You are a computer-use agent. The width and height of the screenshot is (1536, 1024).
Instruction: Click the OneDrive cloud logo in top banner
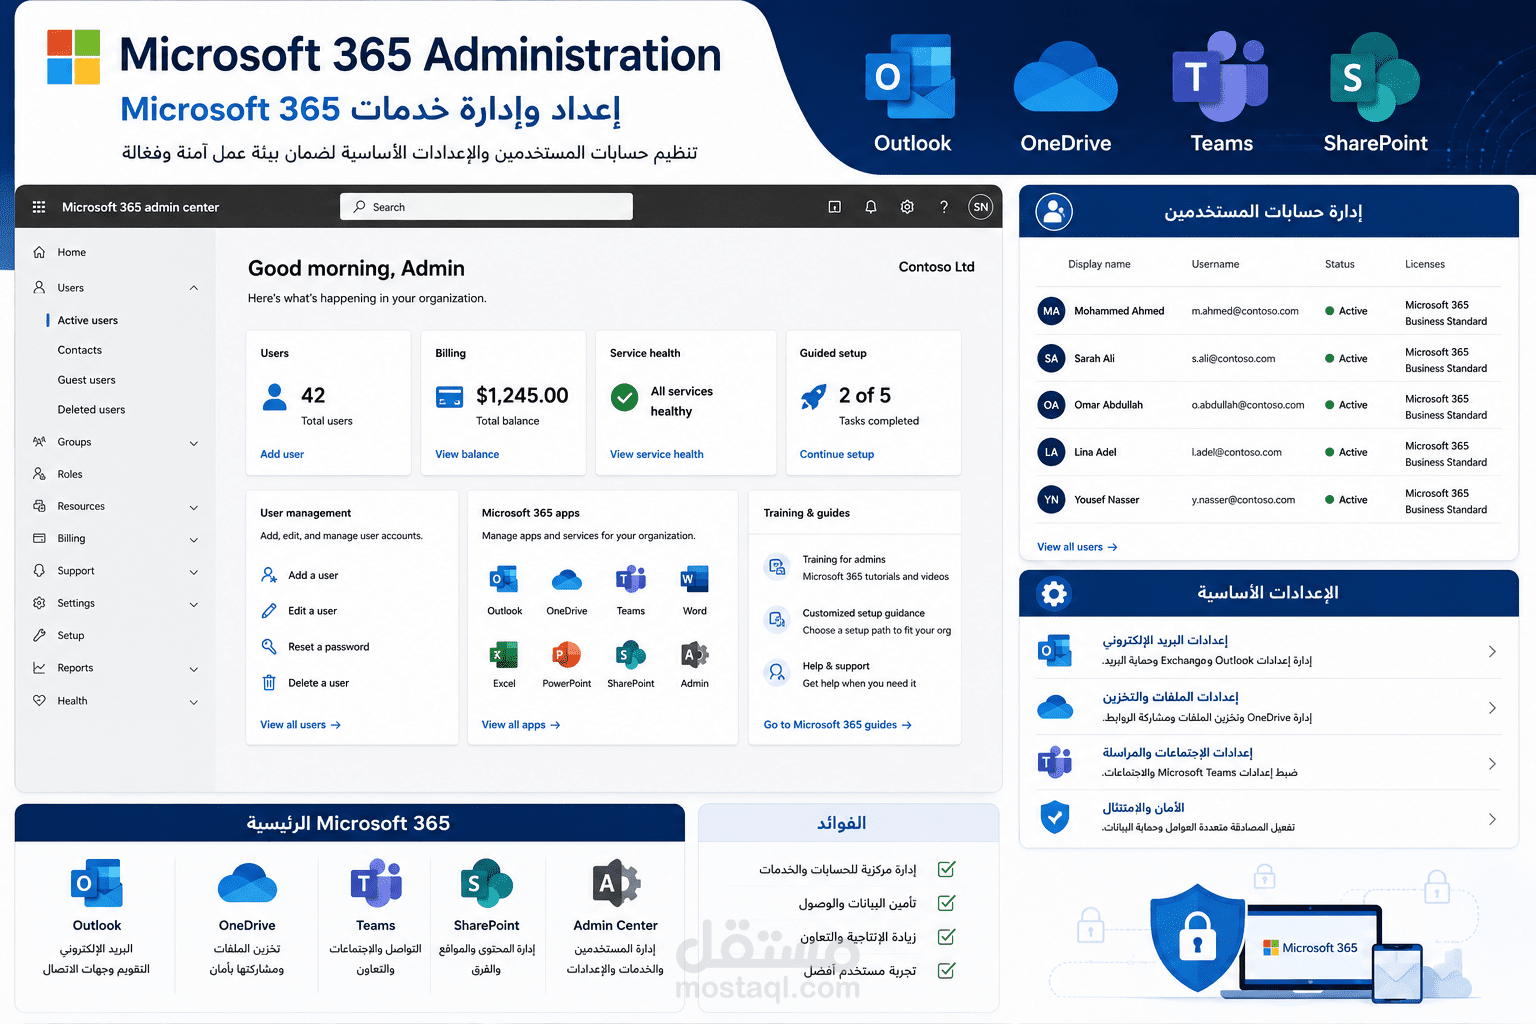1065,78
